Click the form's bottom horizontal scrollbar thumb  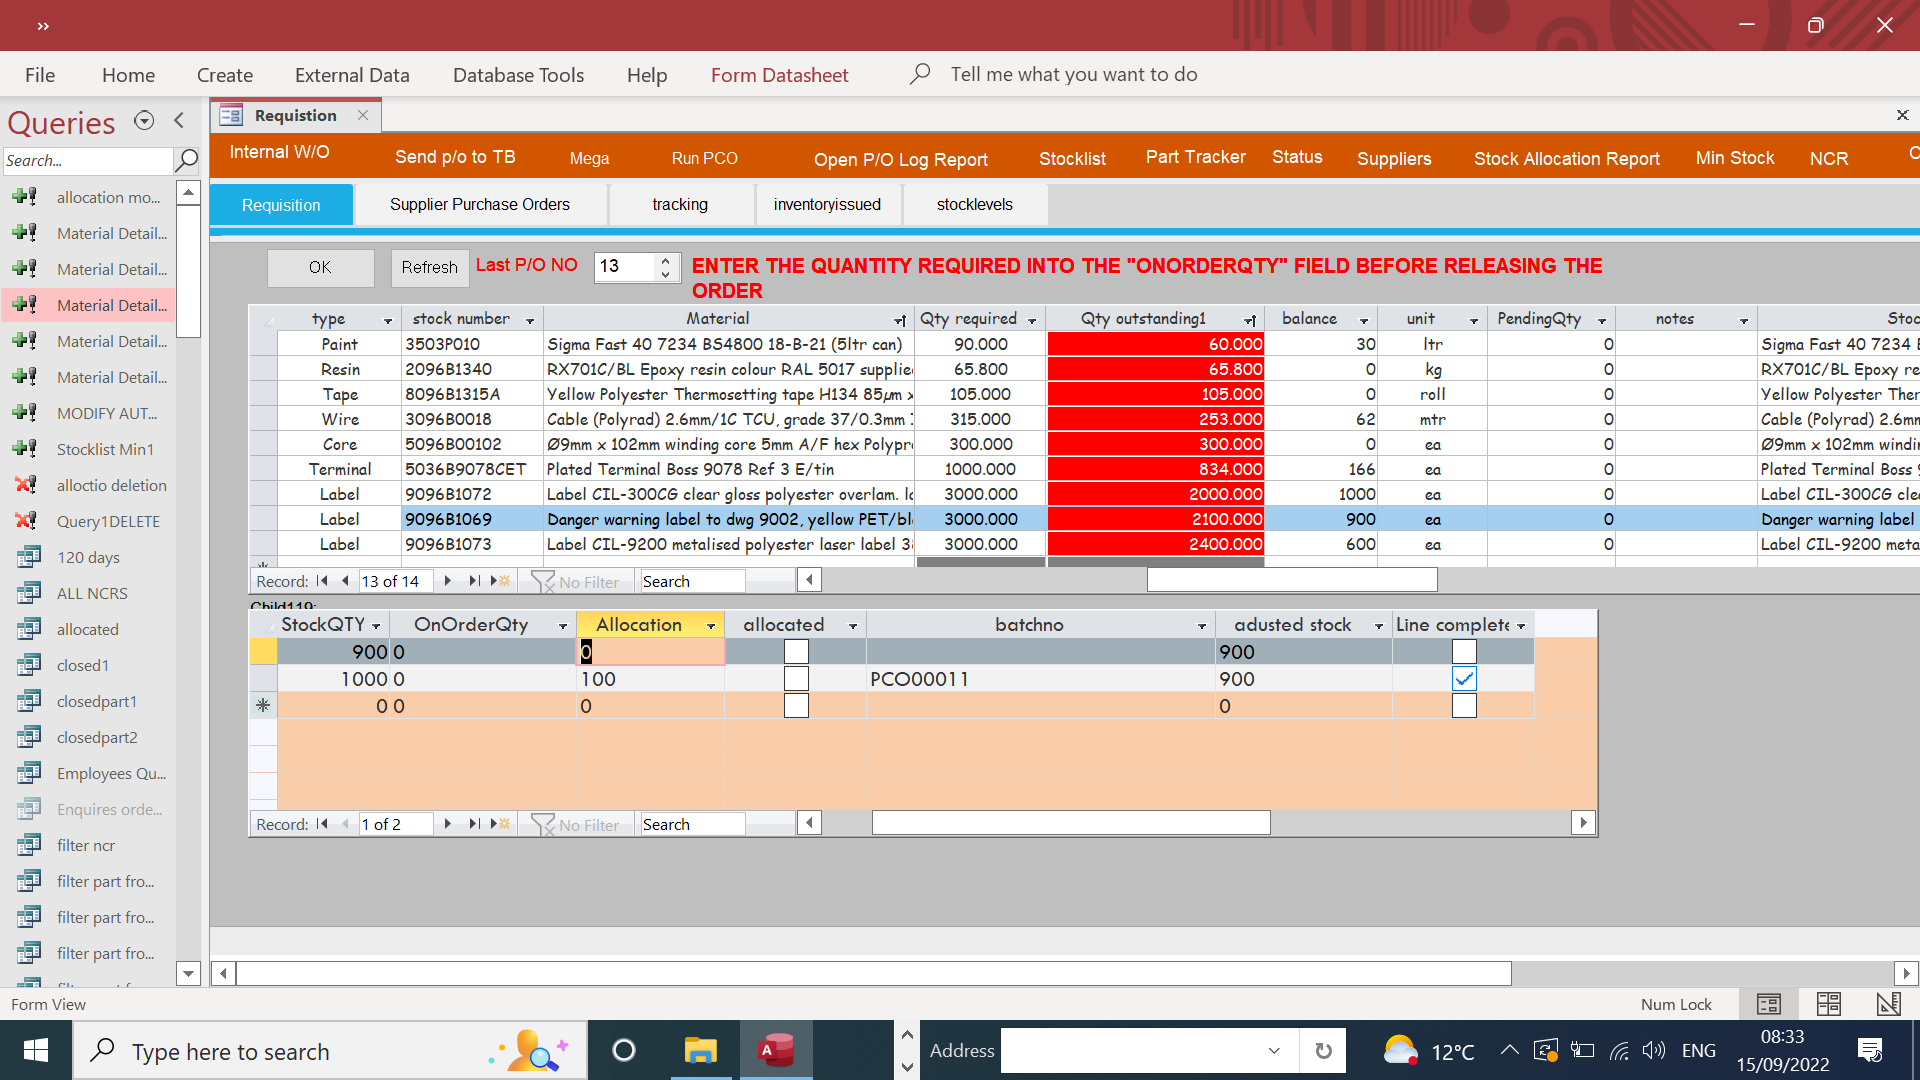coord(874,973)
